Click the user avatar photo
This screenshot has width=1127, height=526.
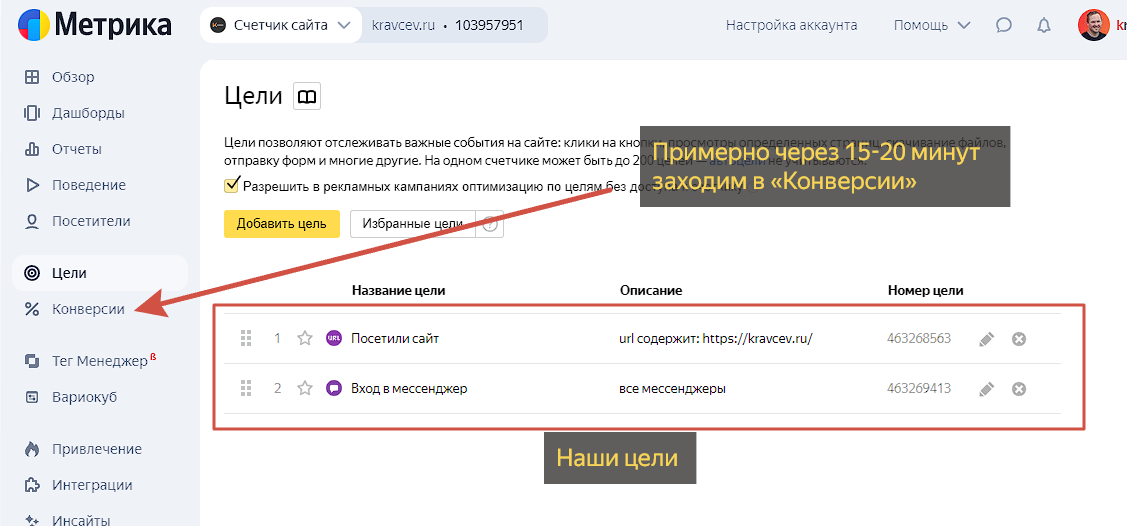[1093, 25]
